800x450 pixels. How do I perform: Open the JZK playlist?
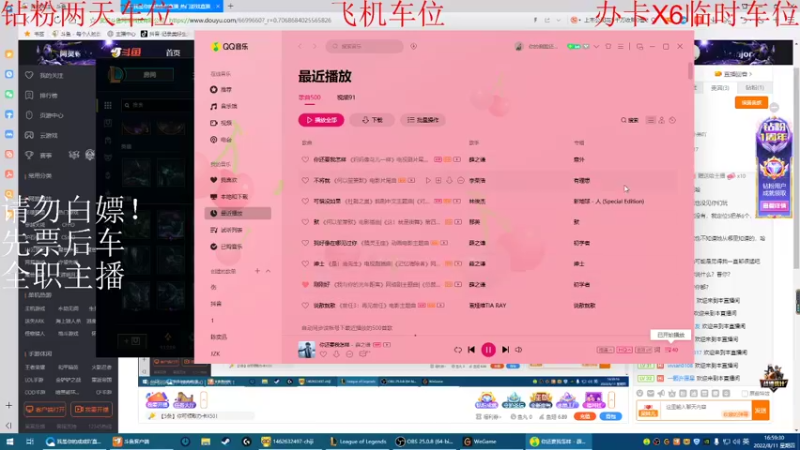[x=215, y=354]
